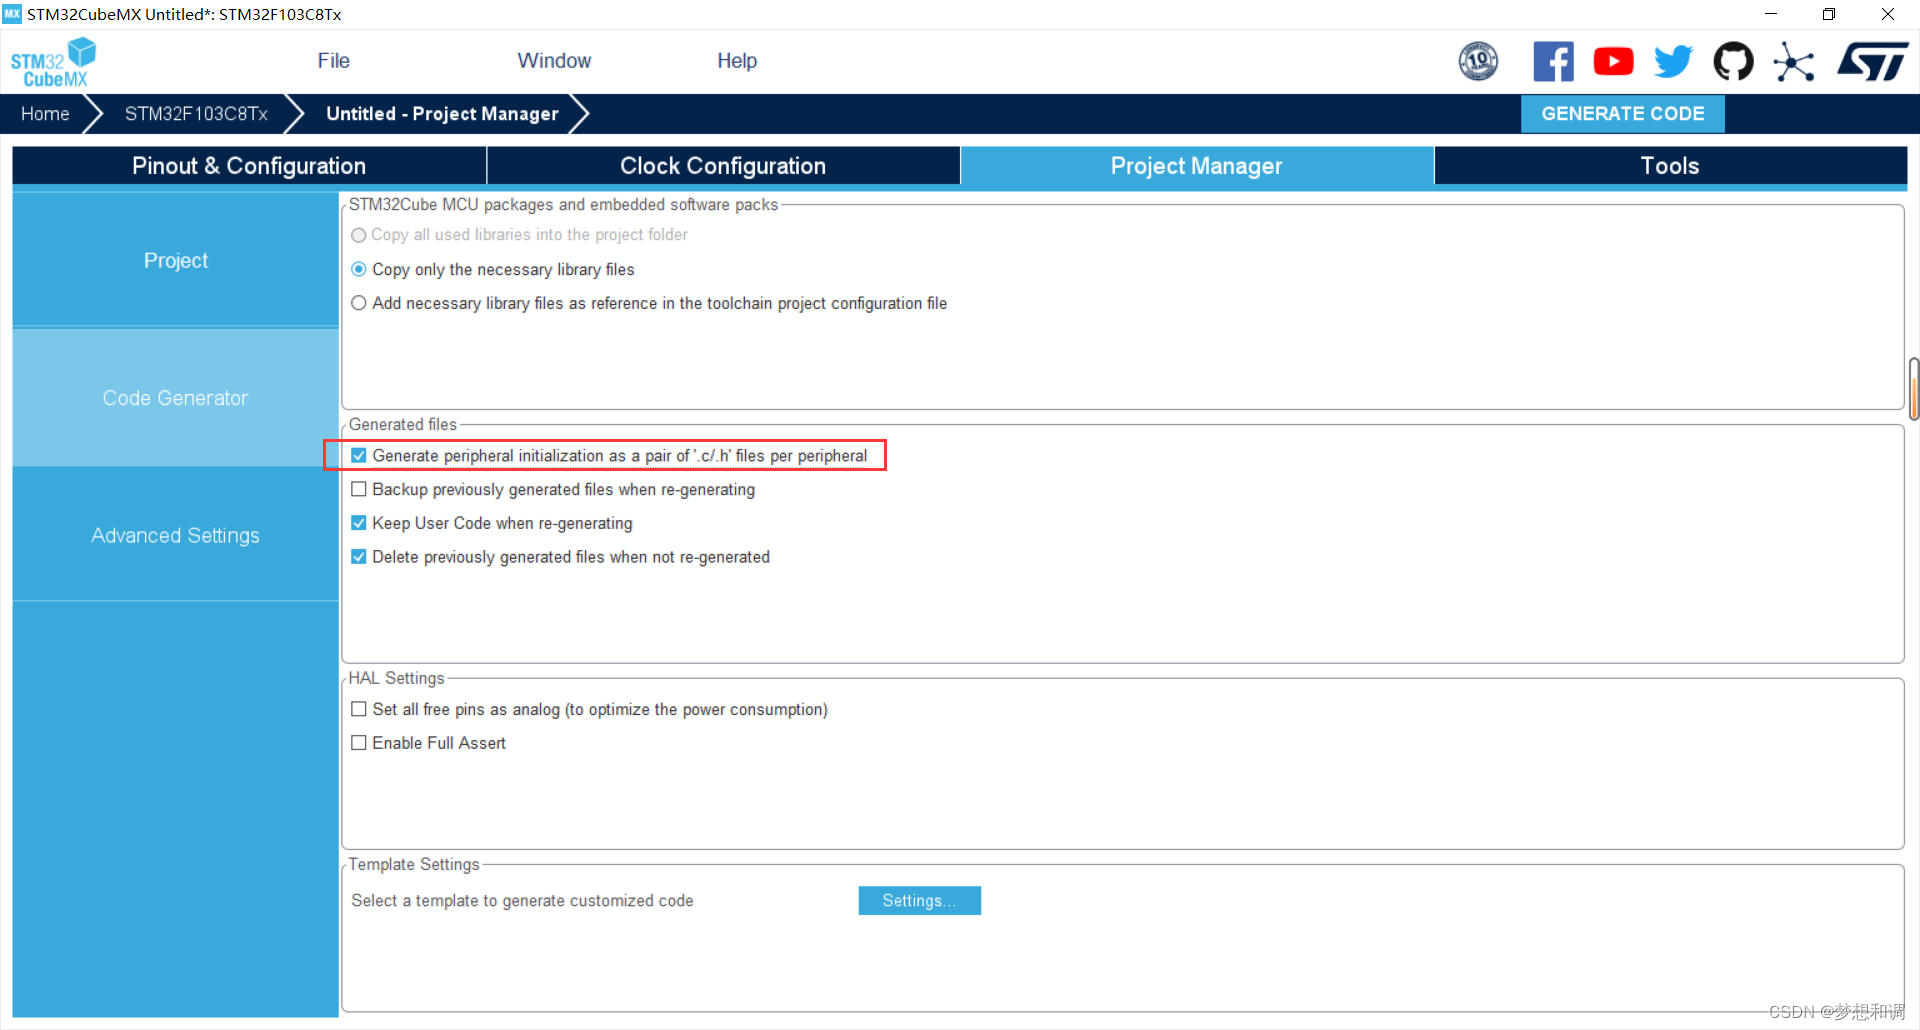Open the Facebook page icon
1920x1030 pixels.
(1553, 61)
